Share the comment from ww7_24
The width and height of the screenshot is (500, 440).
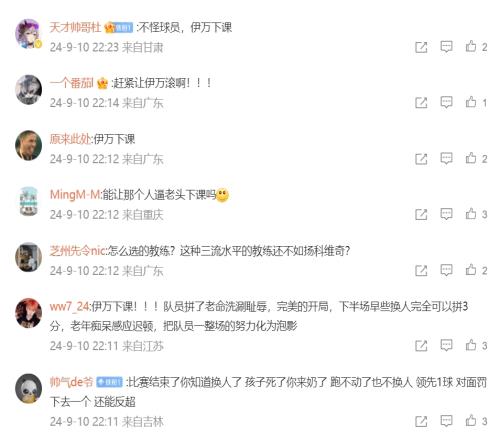(421, 345)
